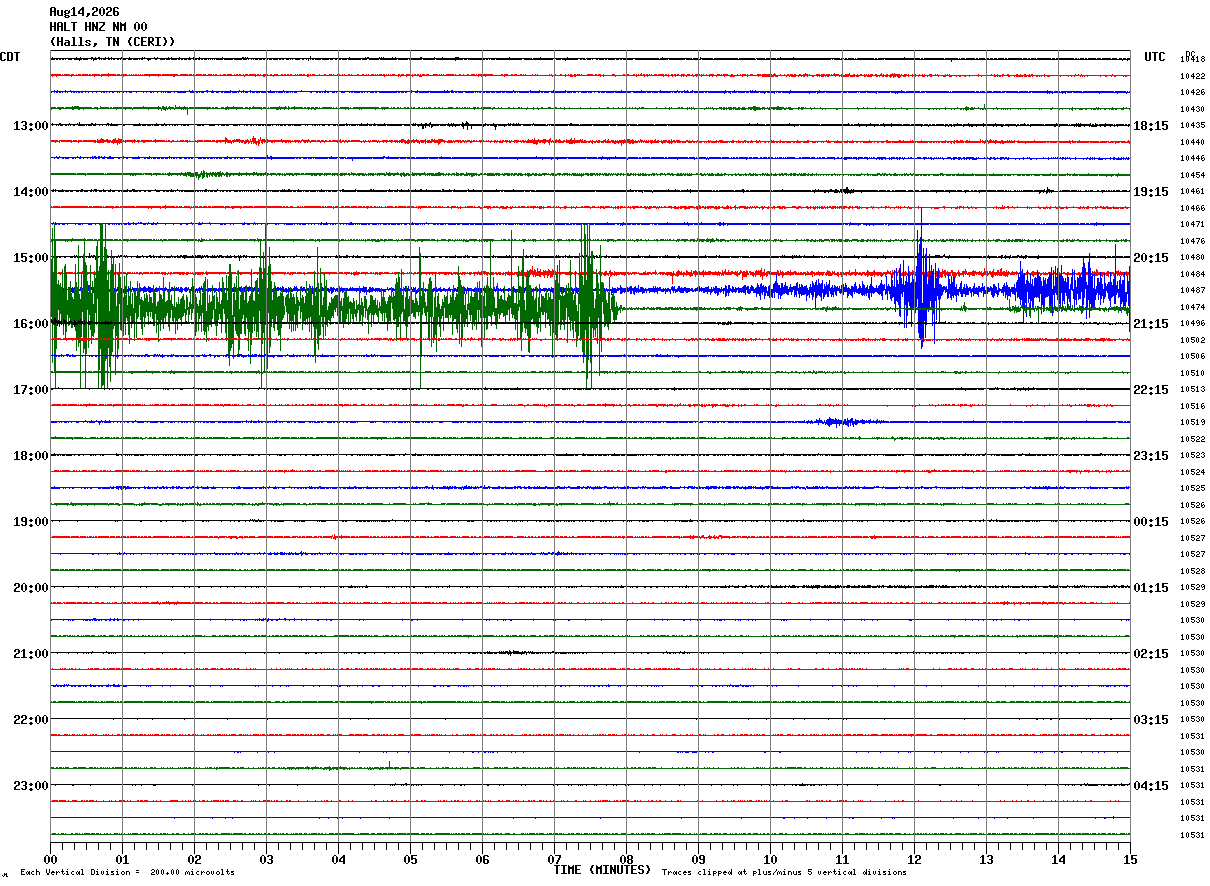Select the 19:00 CDT time label
Viewport: 1210px width, 886px height.
click(31, 522)
